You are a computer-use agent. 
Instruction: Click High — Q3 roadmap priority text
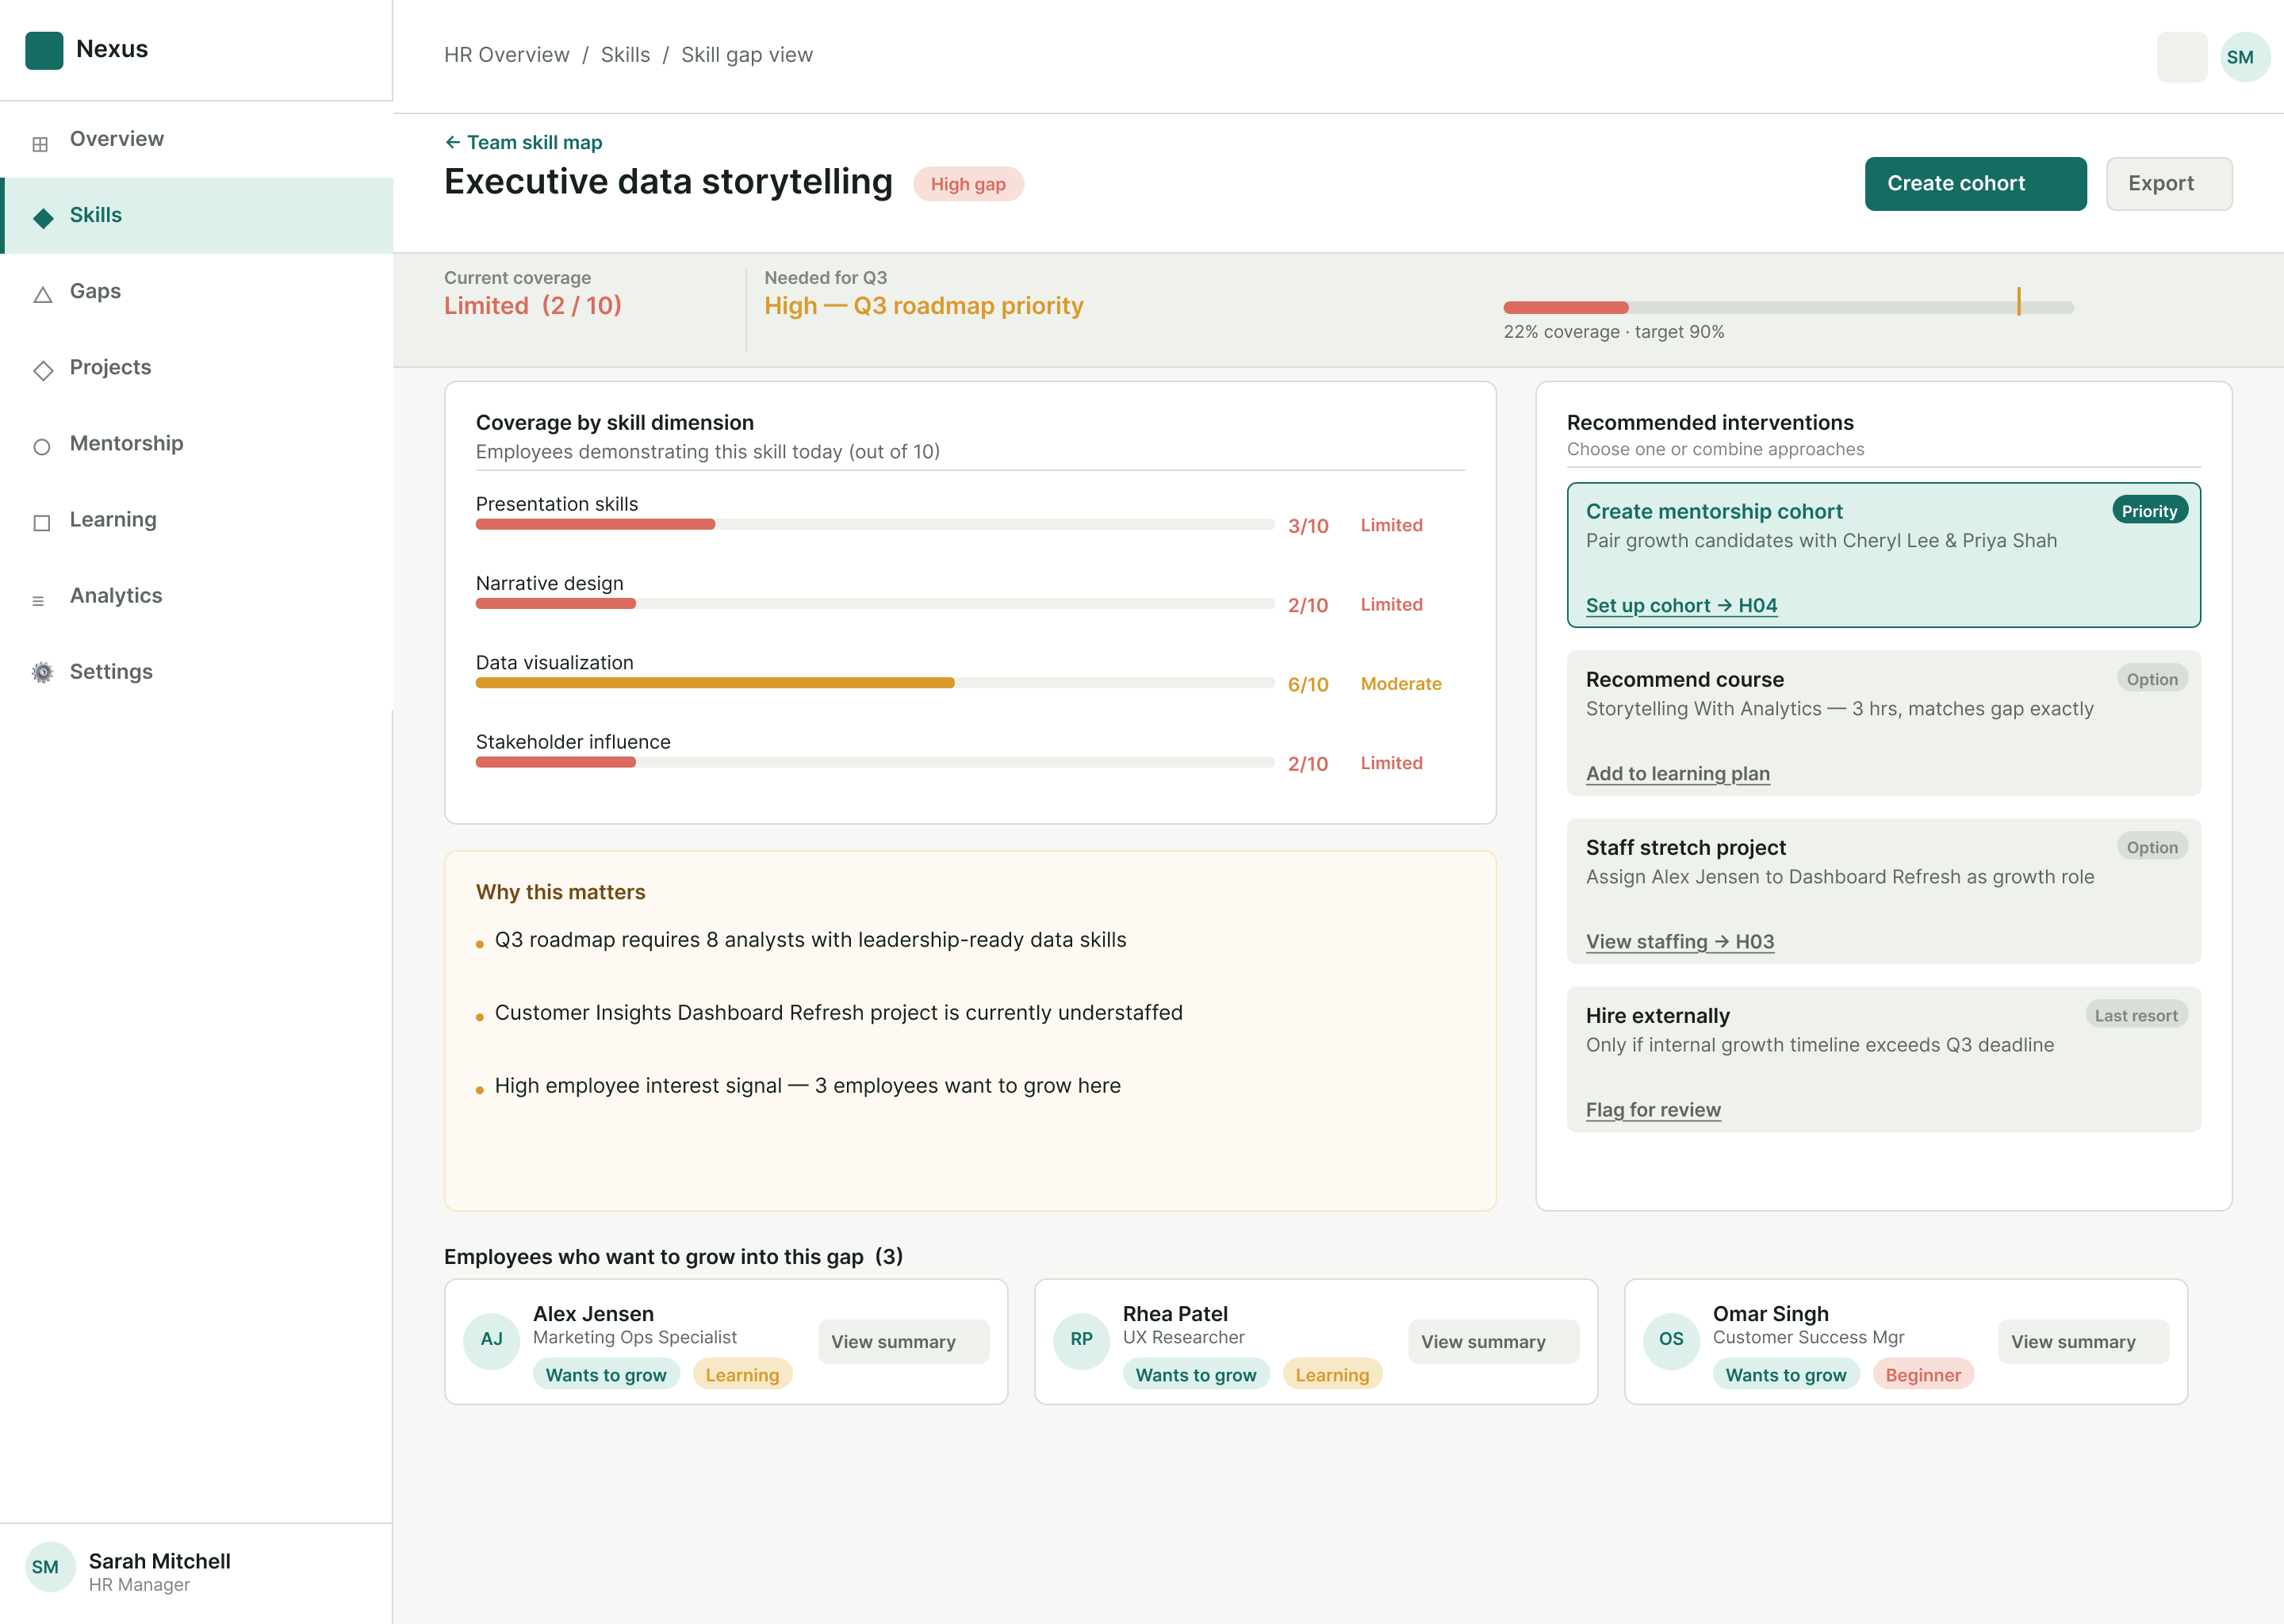pos(923,306)
